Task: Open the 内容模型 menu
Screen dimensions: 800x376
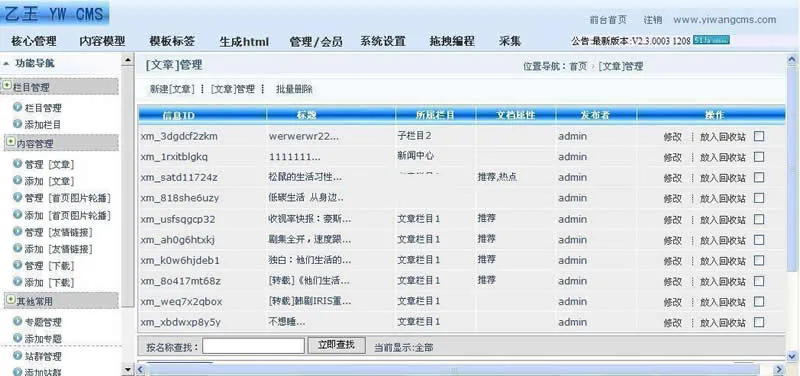Action: pyautogui.click(x=102, y=41)
